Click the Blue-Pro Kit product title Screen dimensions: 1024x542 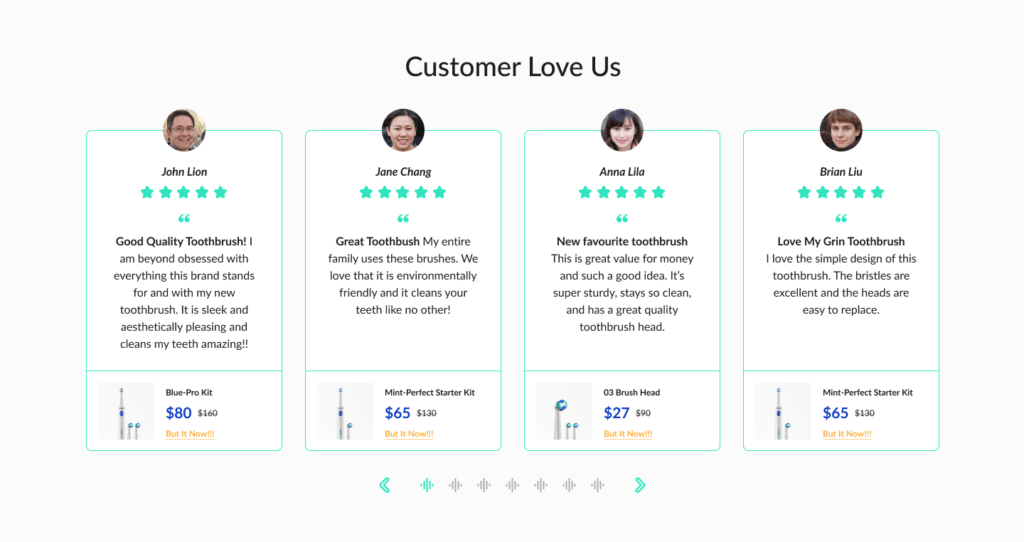click(x=189, y=392)
